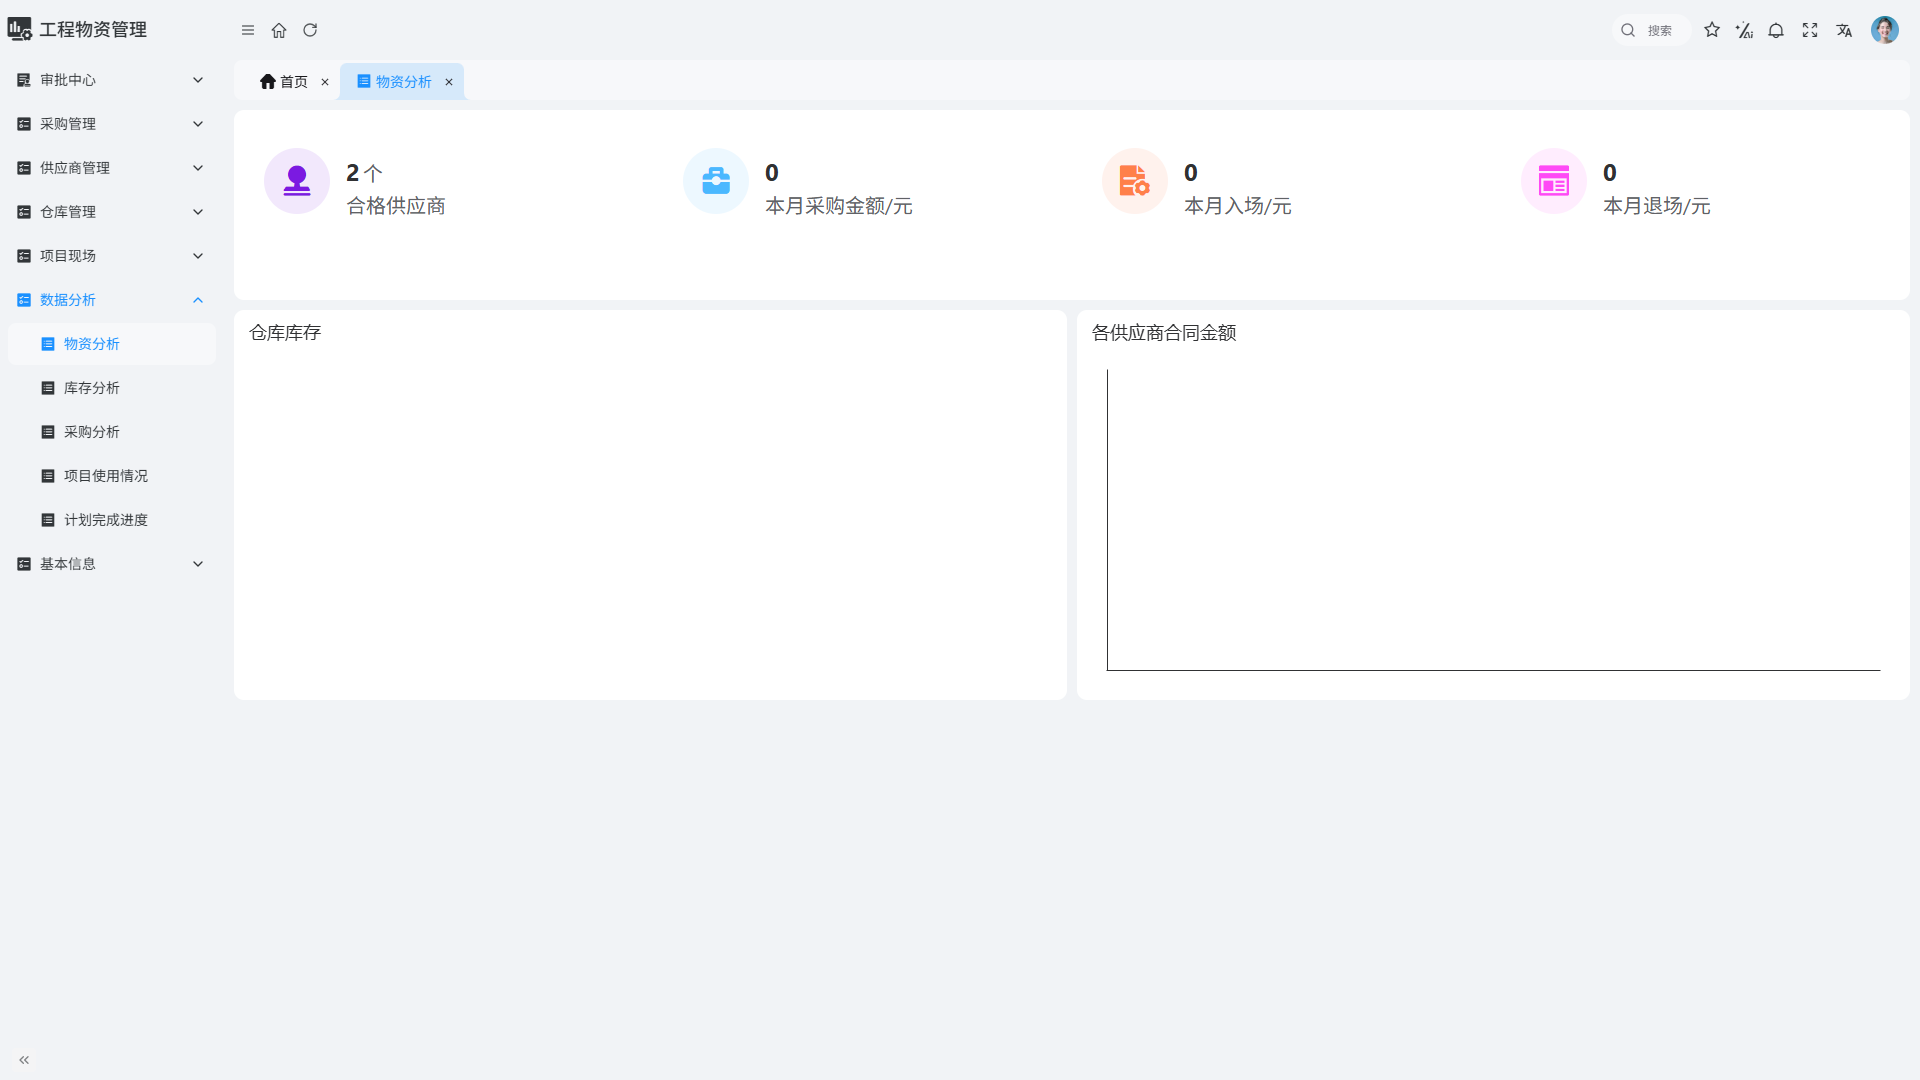Click the 采购管理 sidebar icon

pyautogui.click(x=24, y=124)
